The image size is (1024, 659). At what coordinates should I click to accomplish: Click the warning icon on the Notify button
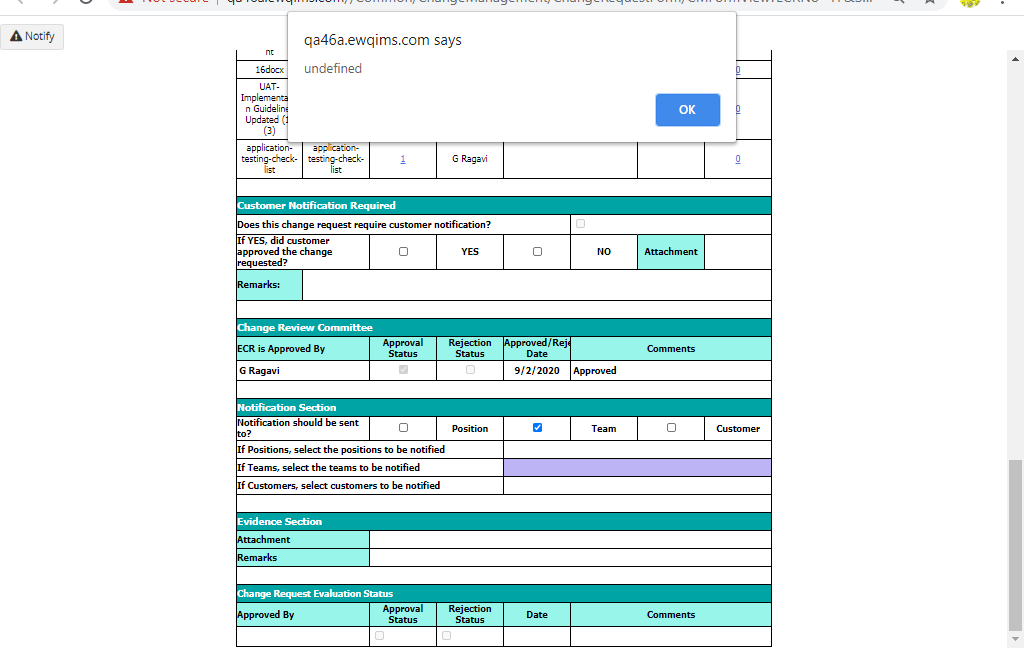click(x=16, y=36)
